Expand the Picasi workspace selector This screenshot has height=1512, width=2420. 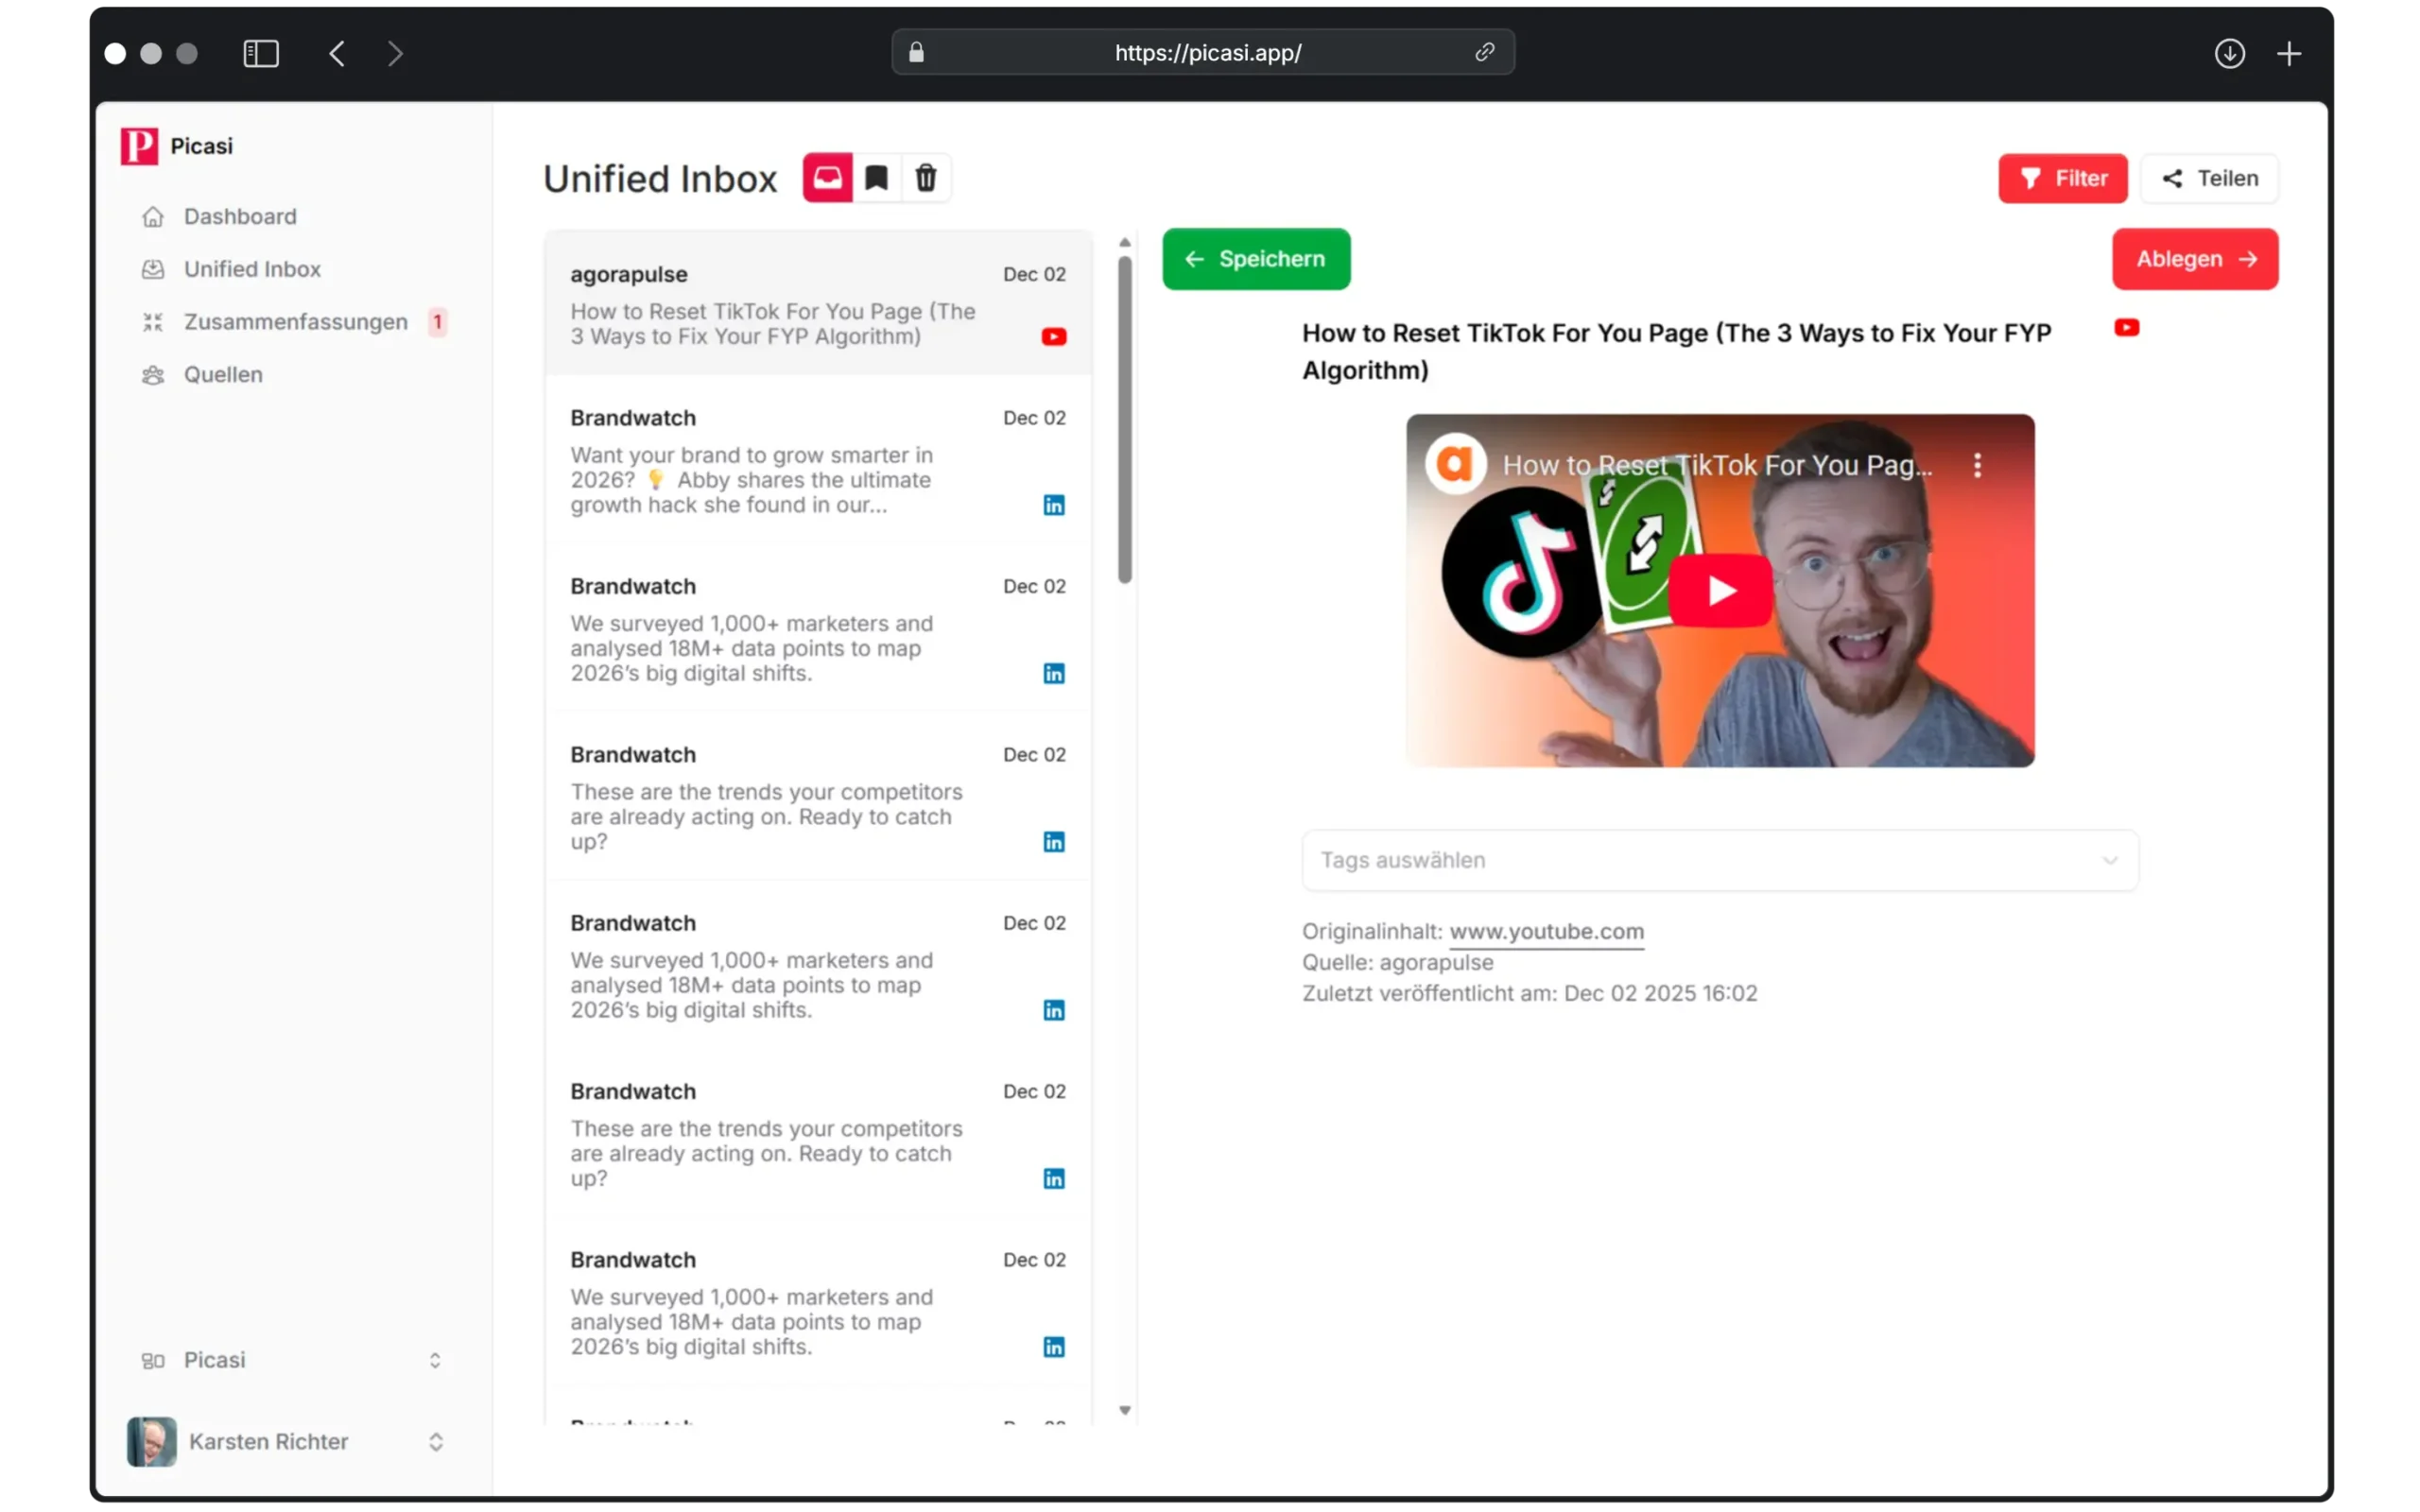click(x=291, y=1360)
